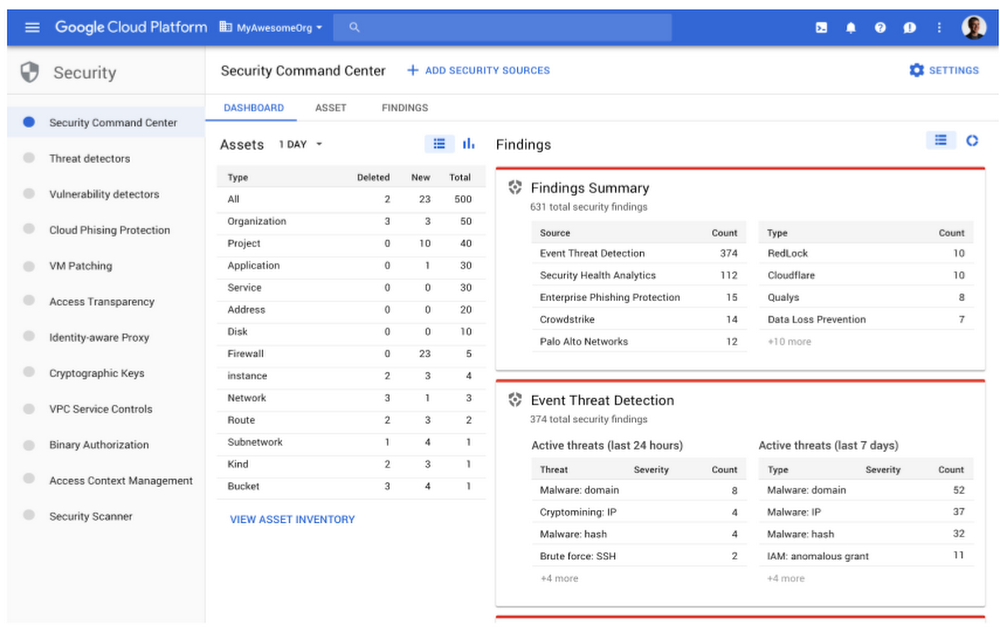Screen dimensions: 1000x632
Task: Refresh the Findings panel
Action: click(972, 141)
